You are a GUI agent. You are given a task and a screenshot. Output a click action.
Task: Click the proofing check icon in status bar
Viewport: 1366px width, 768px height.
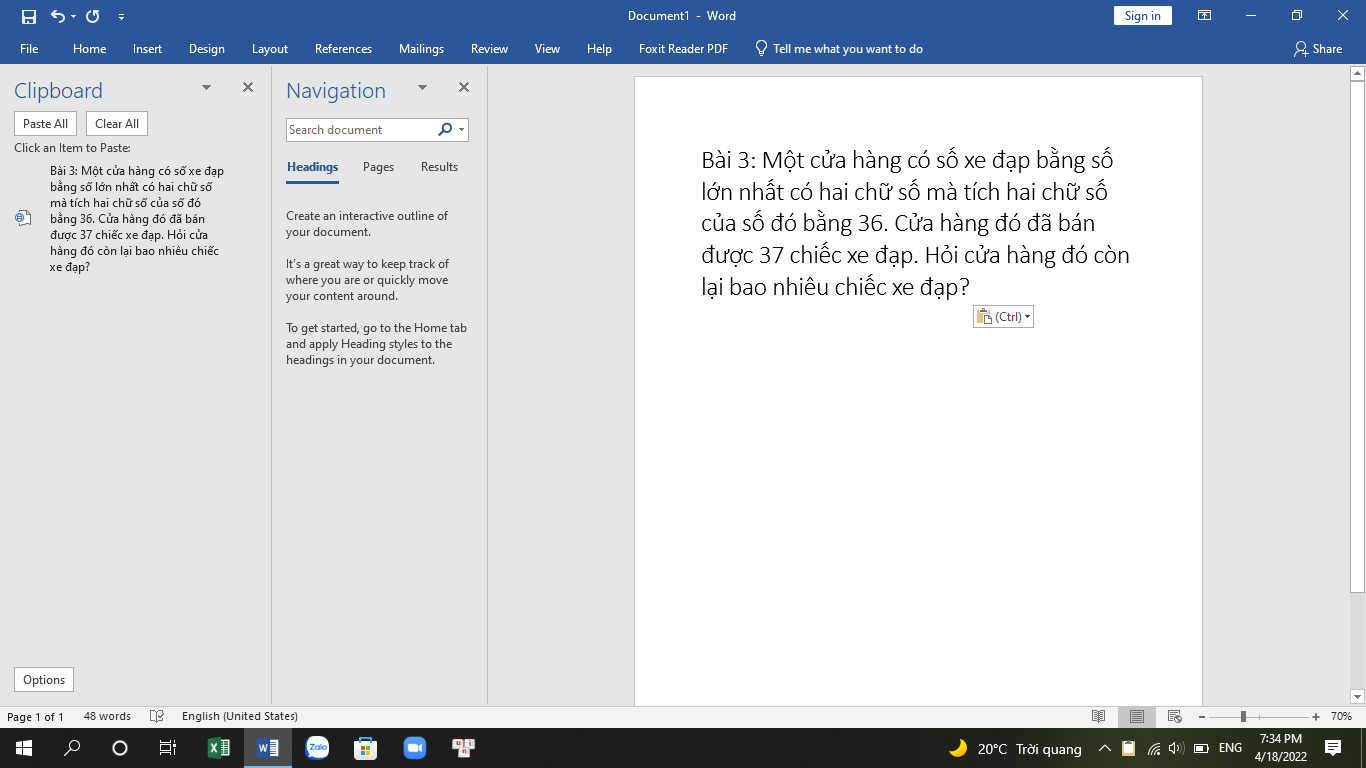tap(157, 717)
